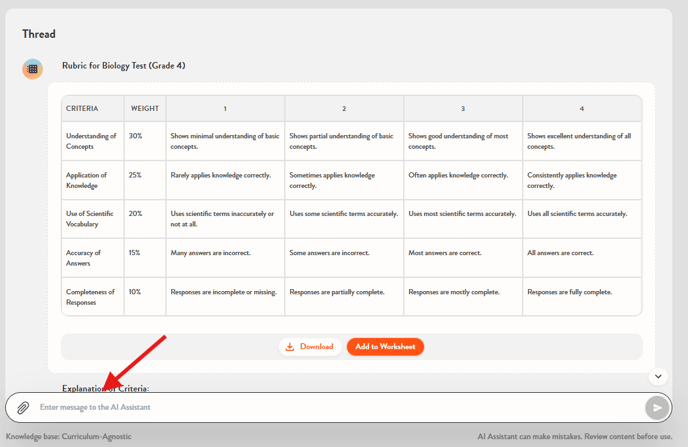The width and height of the screenshot is (688, 447).
Task: Click the Download button
Action: (310, 347)
